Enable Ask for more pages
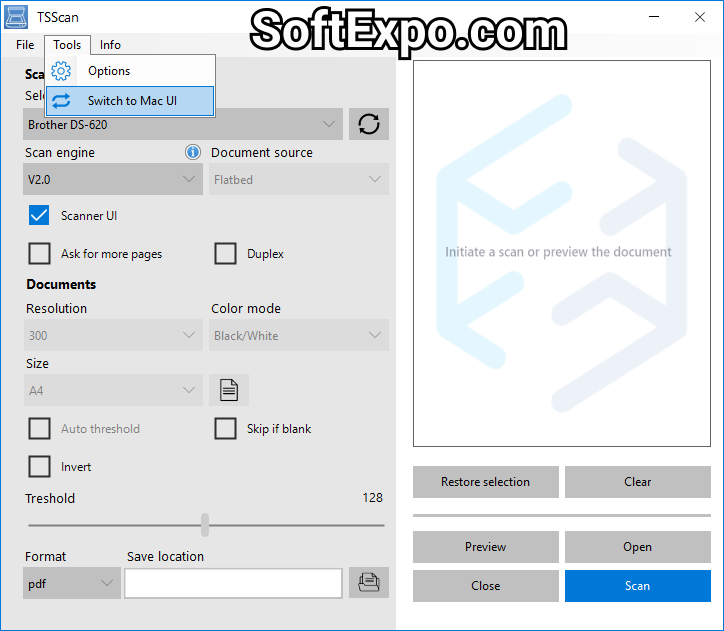The image size is (724, 631). click(x=39, y=253)
